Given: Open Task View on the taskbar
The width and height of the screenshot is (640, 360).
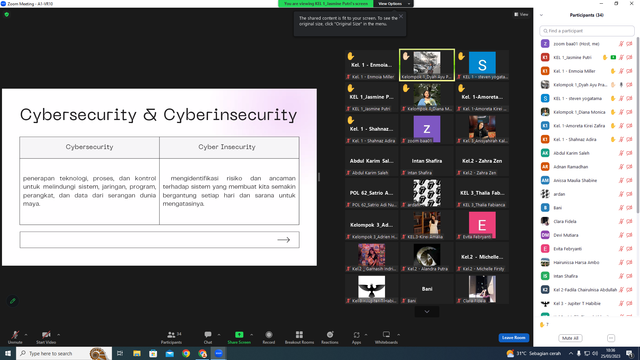Looking at the screenshot, I should click(120, 353).
